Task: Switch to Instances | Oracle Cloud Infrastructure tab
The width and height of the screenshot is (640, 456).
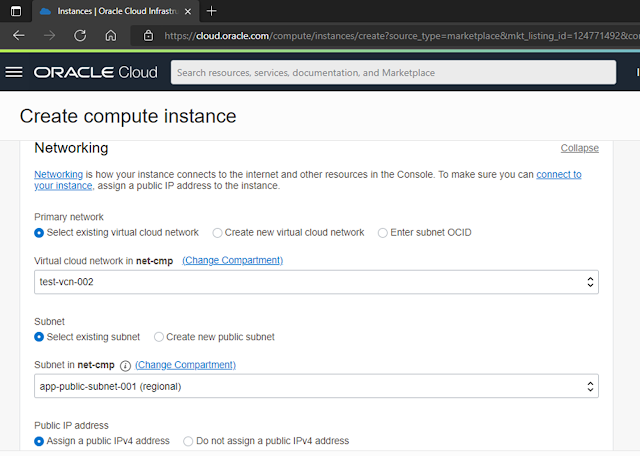Action: (x=115, y=11)
